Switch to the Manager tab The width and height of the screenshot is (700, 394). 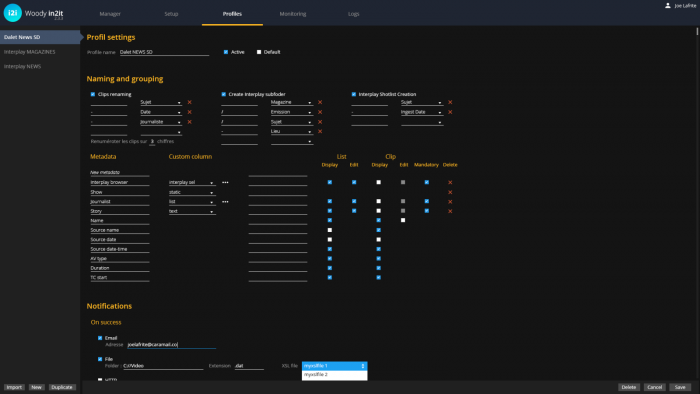(110, 14)
